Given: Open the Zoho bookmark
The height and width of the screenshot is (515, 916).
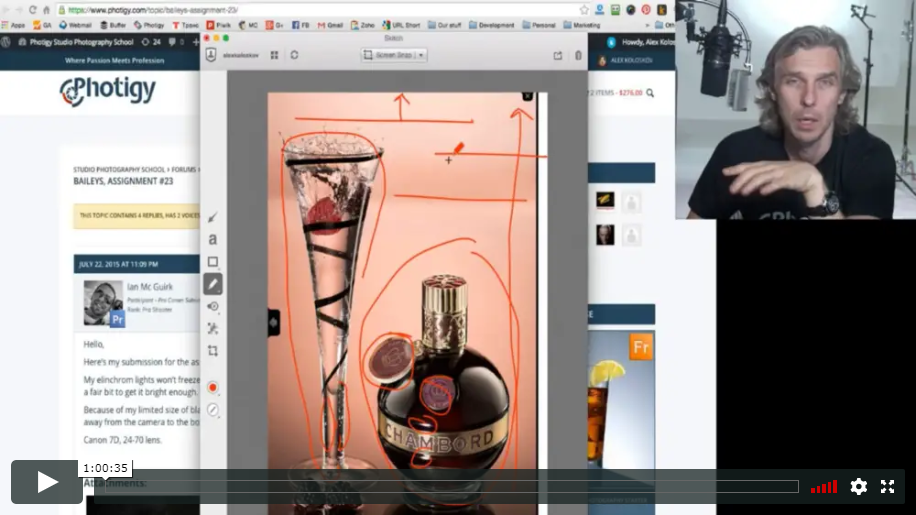Looking at the screenshot, I should (363, 25).
